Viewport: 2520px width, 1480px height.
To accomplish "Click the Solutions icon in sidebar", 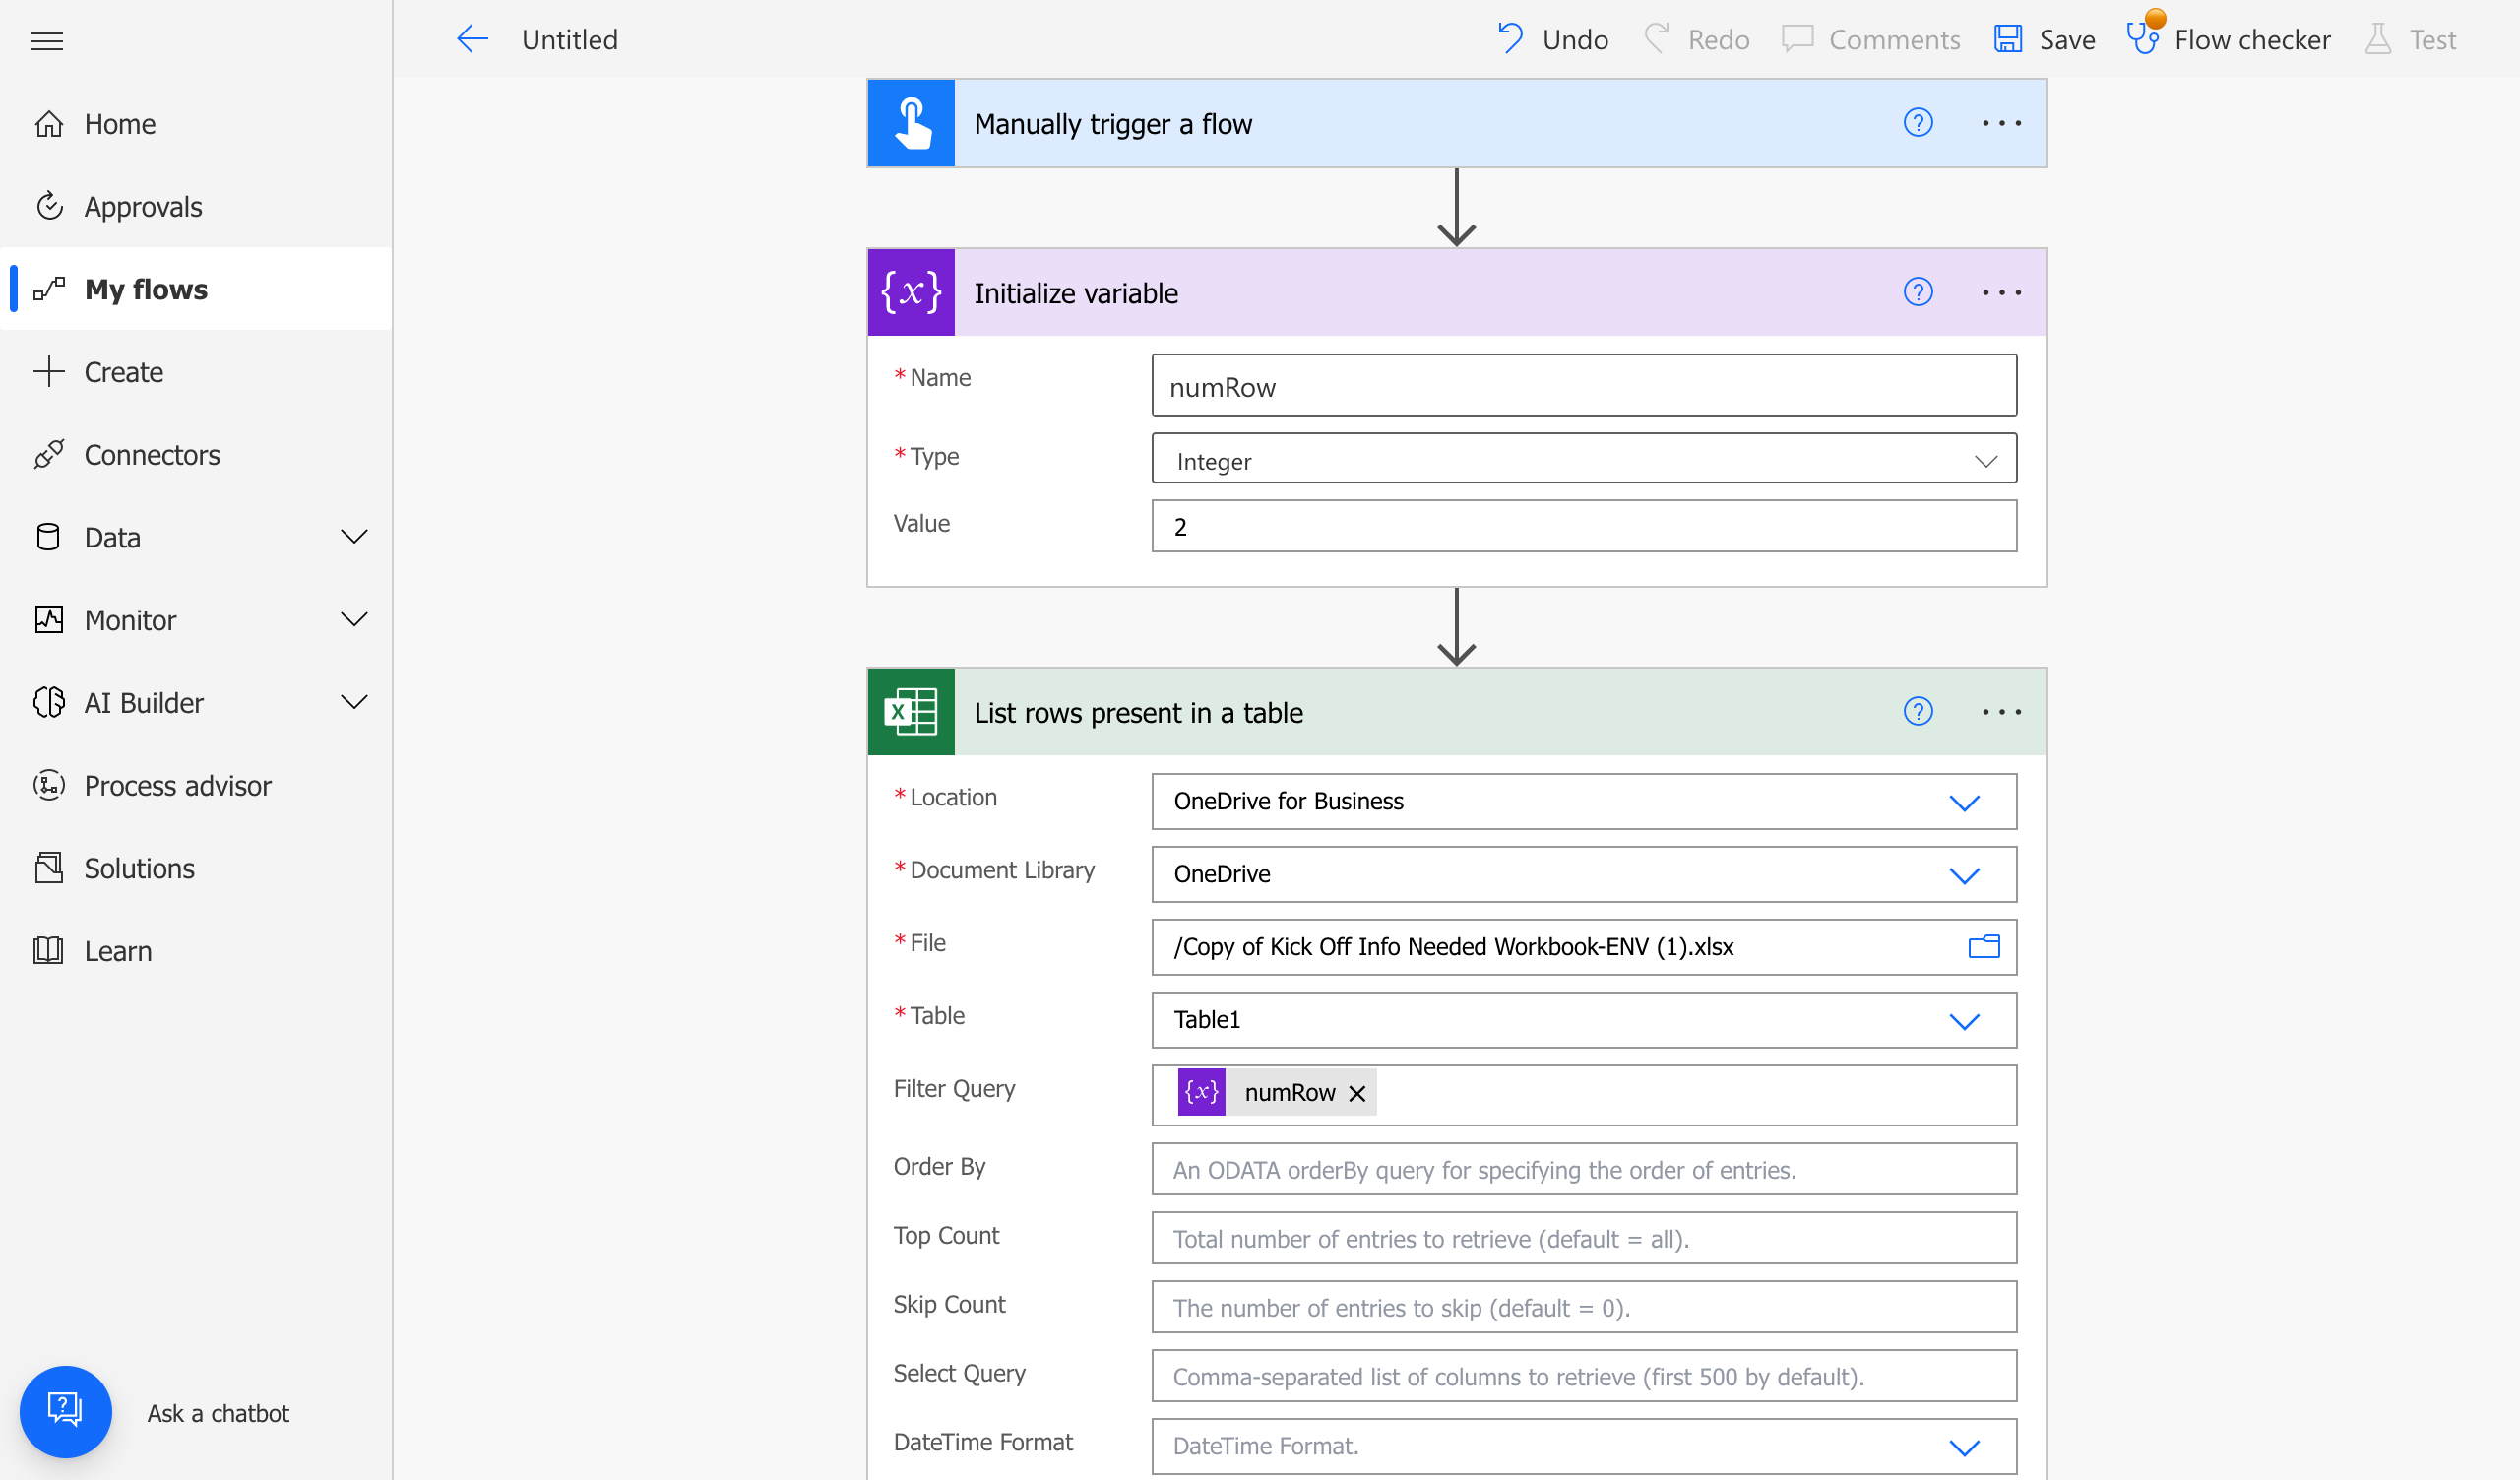I will [49, 868].
